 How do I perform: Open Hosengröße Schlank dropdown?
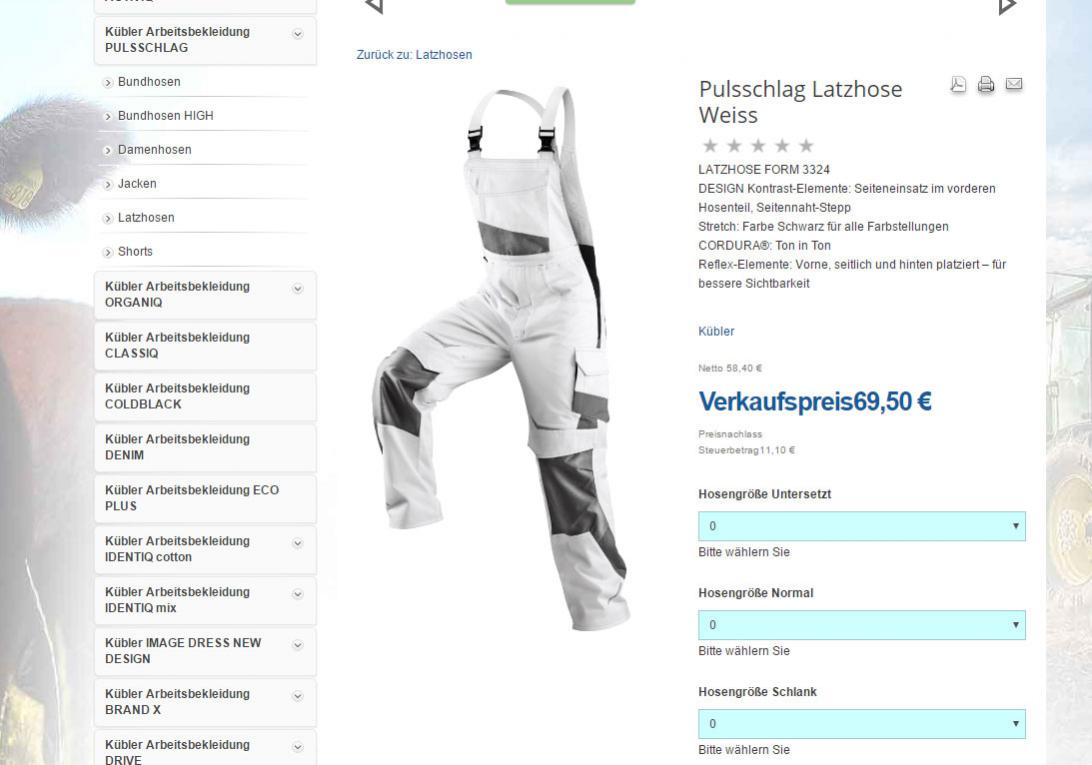click(861, 724)
